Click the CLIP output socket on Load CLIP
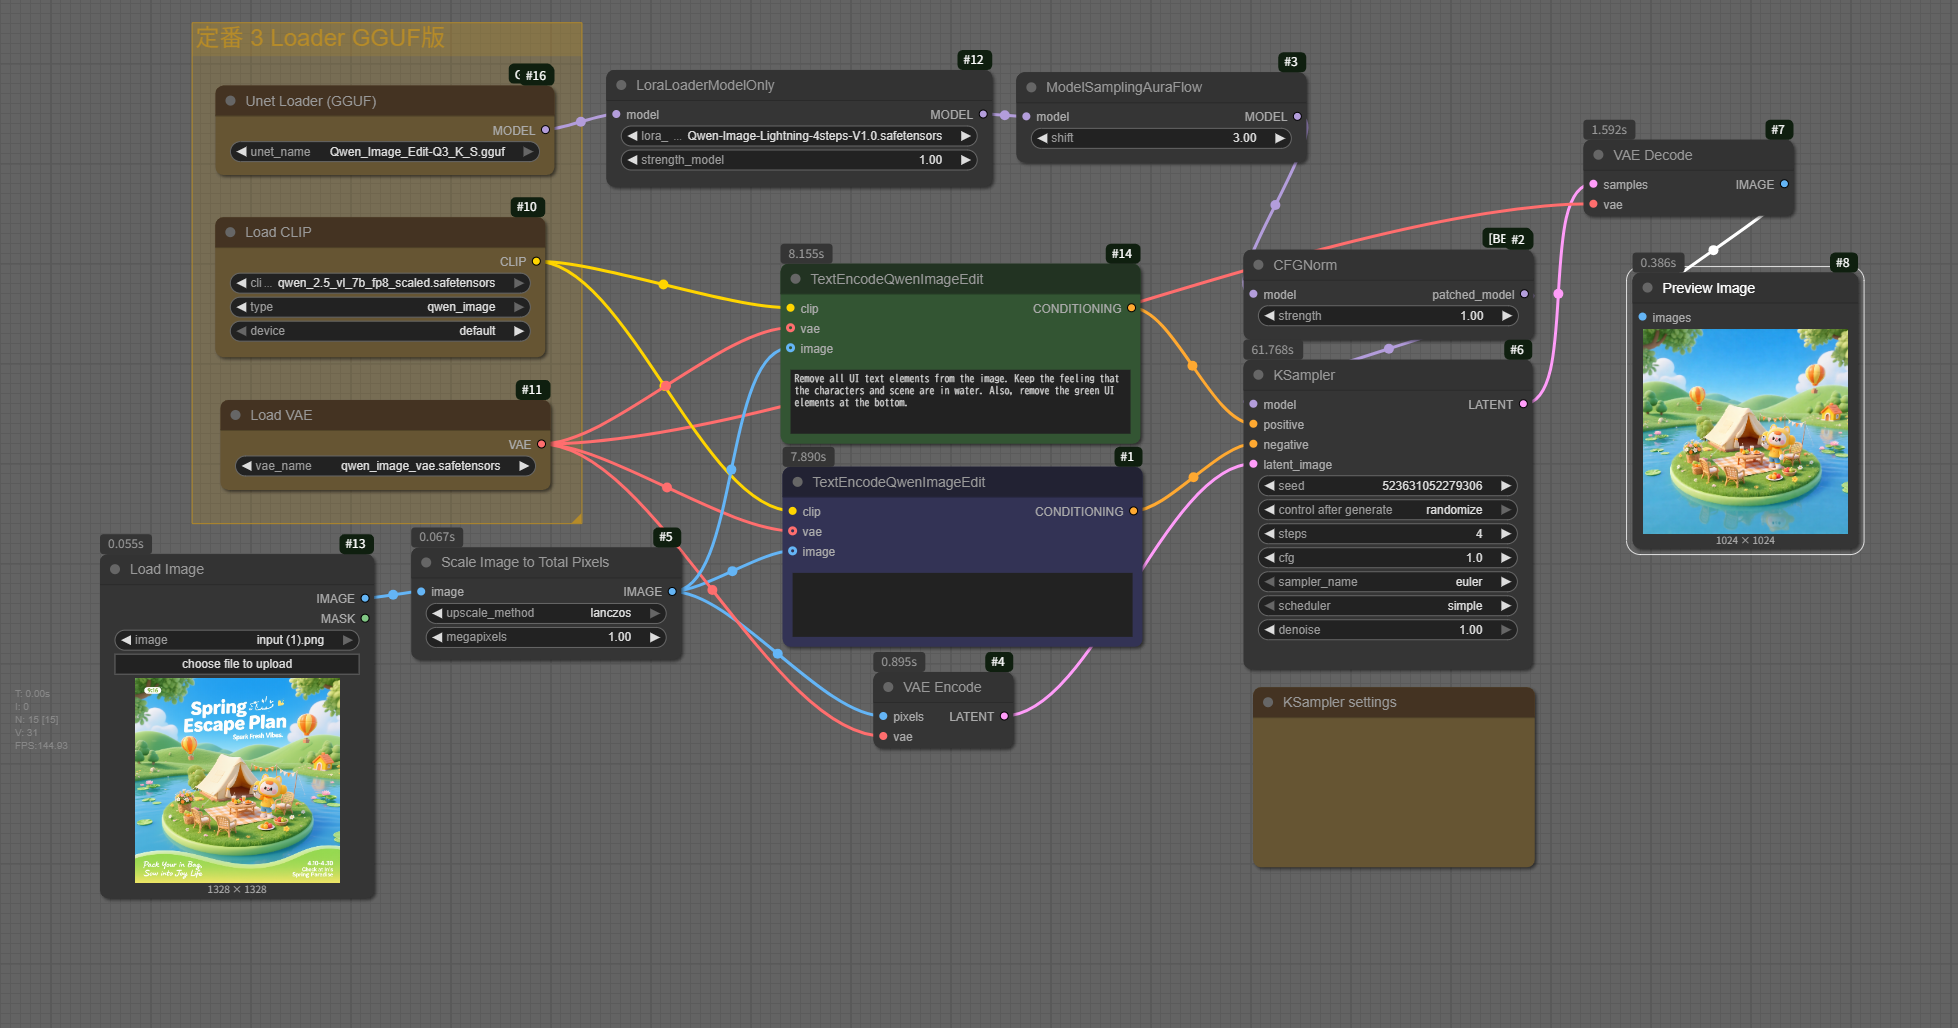This screenshot has height=1028, width=1958. [536, 261]
